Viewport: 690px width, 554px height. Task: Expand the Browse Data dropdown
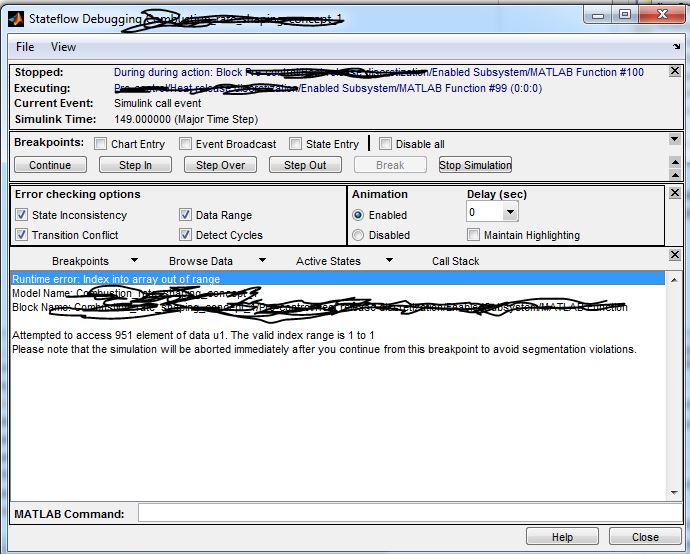pyautogui.click(x=262, y=261)
